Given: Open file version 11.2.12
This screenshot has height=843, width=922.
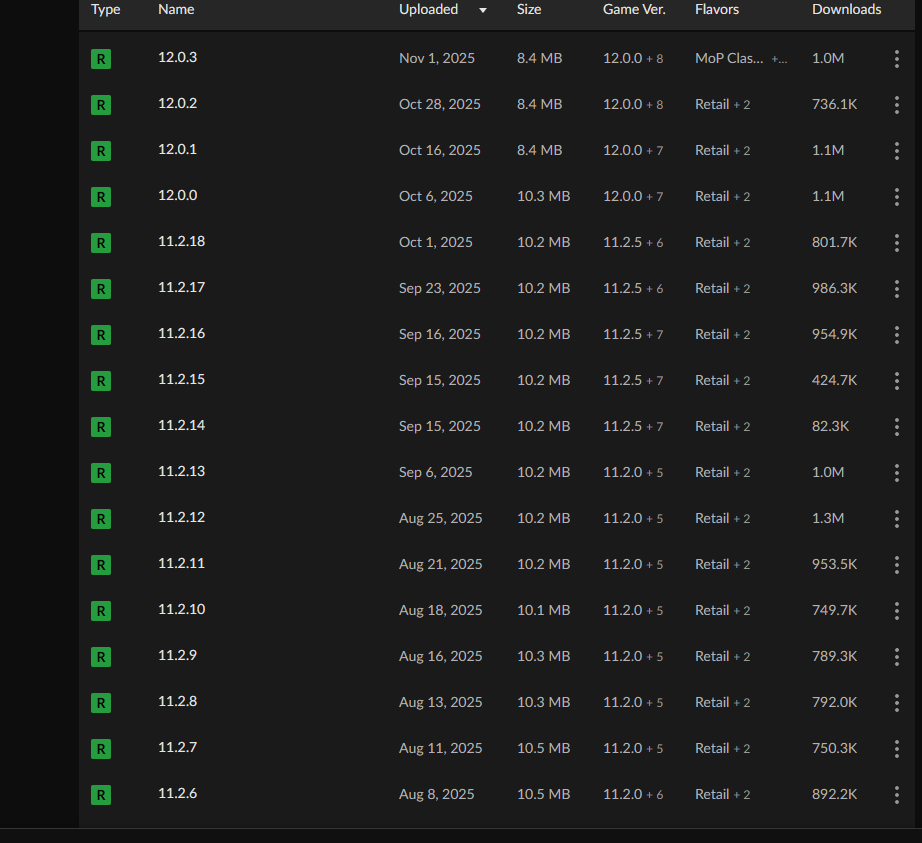Looking at the screenshot, I should (x=182, y=517).
